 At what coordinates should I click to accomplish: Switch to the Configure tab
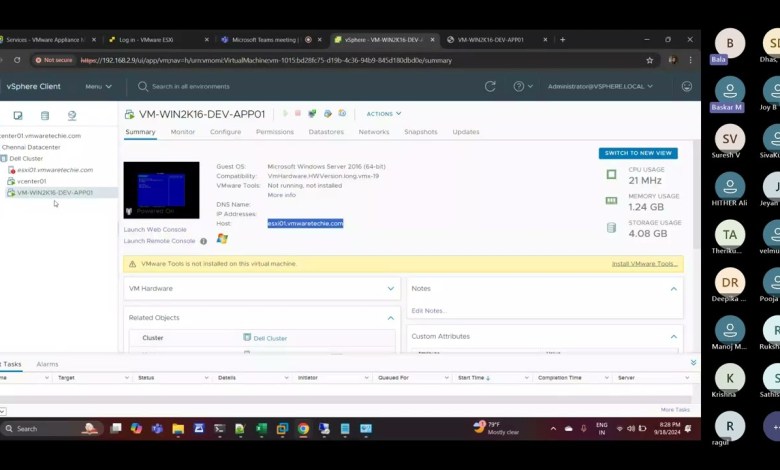(225, 132)
